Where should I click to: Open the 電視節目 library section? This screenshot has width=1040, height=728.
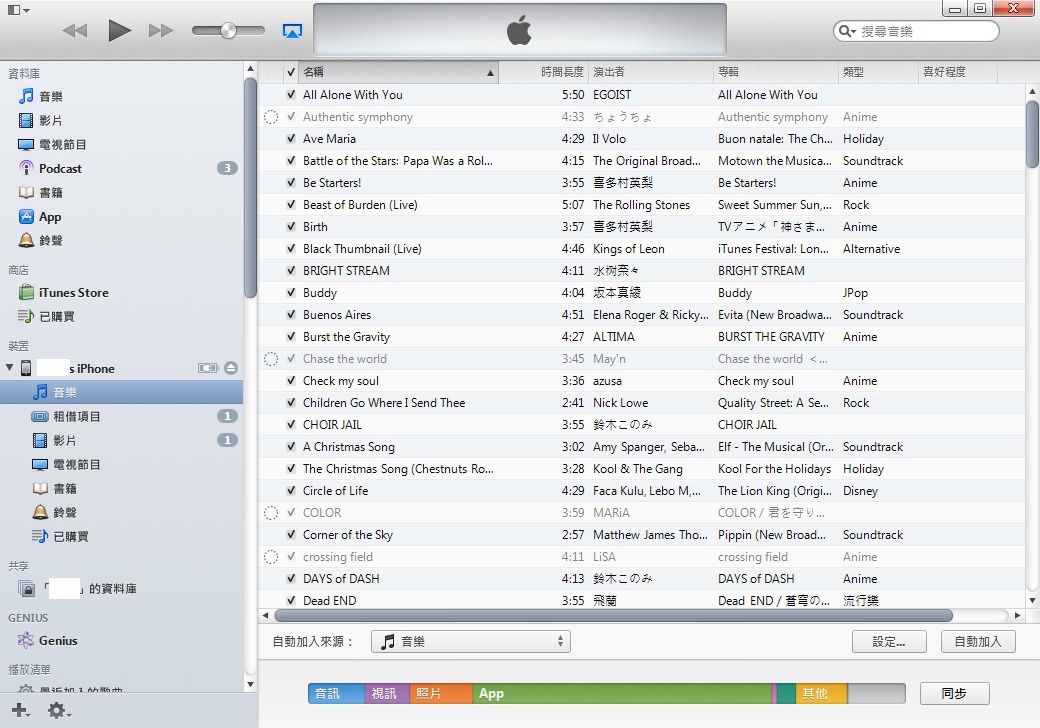pos(52,145)
